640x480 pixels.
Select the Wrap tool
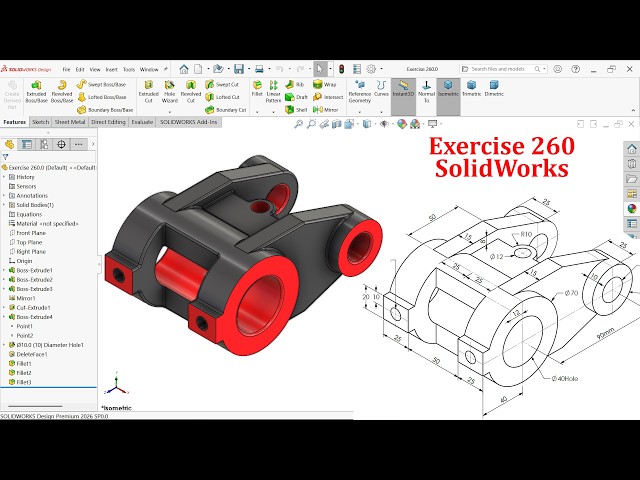(324, 84)
